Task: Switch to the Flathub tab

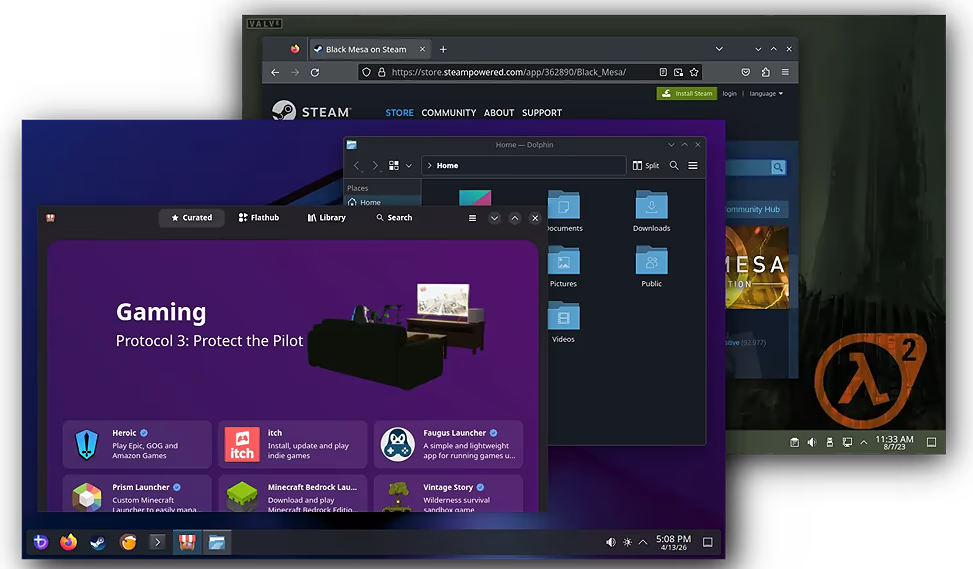Action: point(259,218)
